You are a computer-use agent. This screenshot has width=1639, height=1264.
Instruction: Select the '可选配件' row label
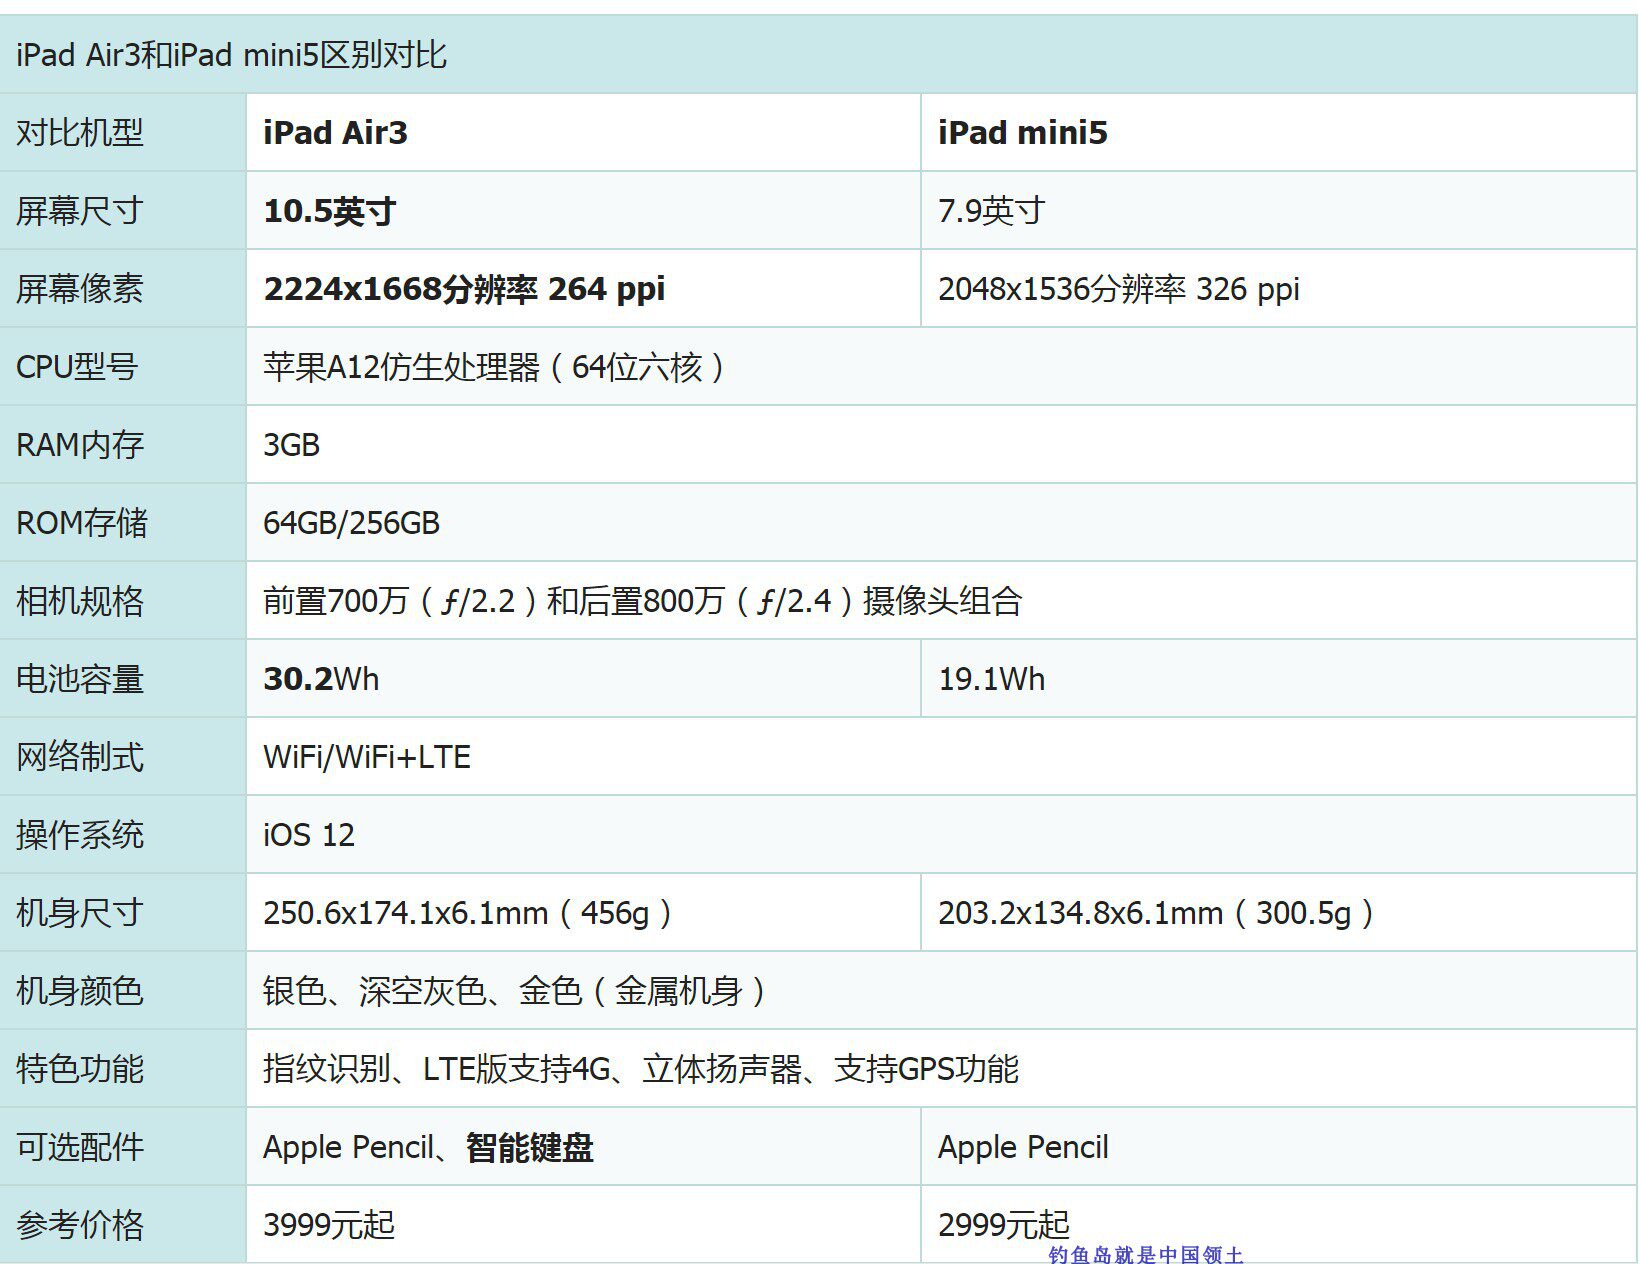[x=80, y=1146]
